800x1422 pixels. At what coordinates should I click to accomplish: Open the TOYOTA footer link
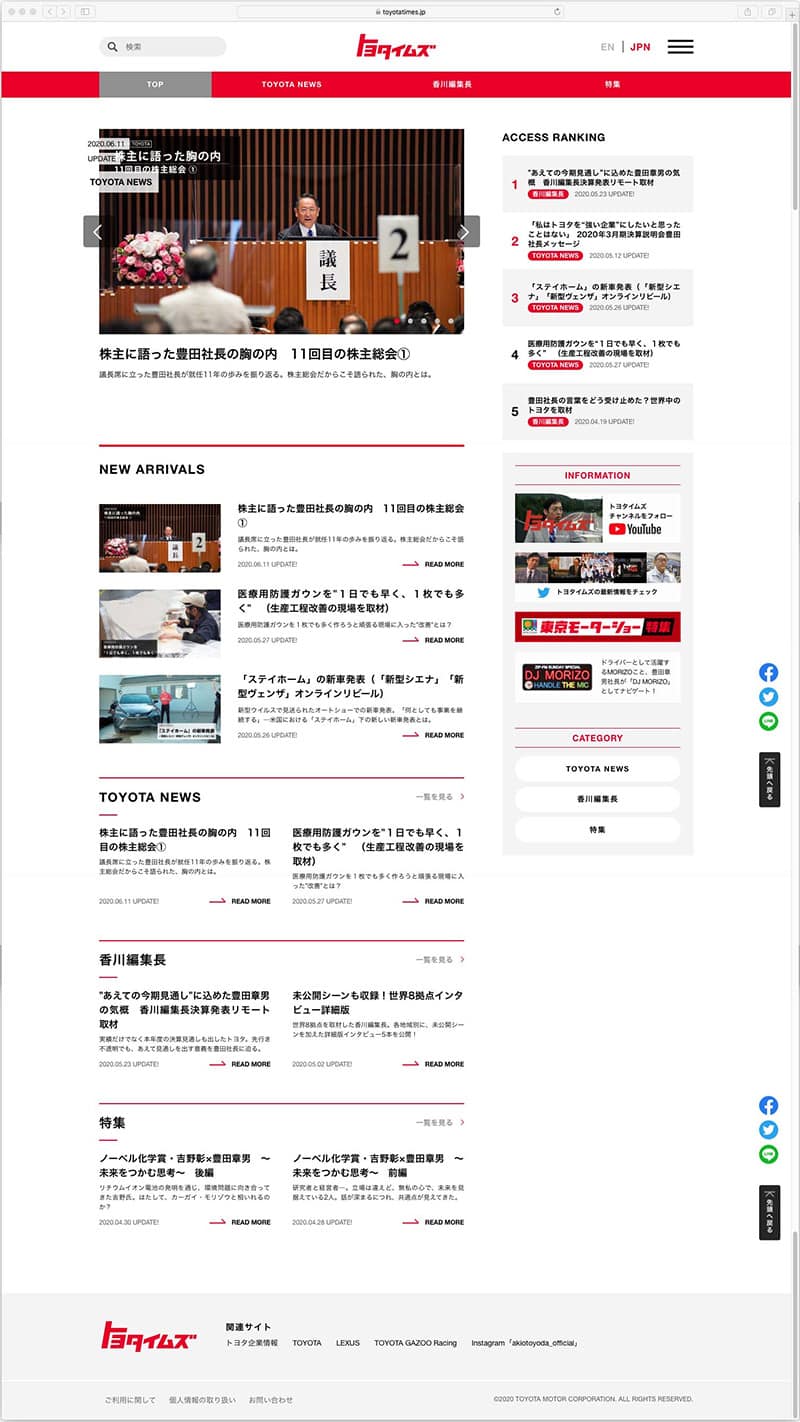point(307,1343)
